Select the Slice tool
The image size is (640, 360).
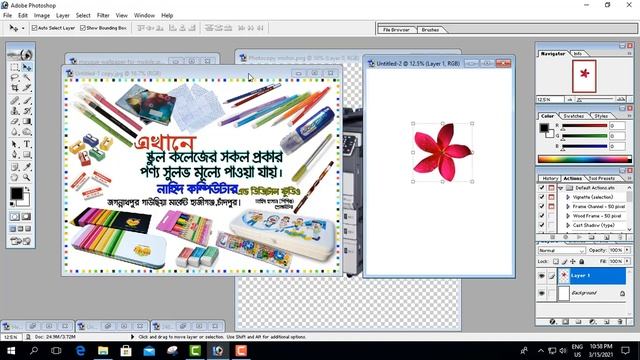click(27, 88)
